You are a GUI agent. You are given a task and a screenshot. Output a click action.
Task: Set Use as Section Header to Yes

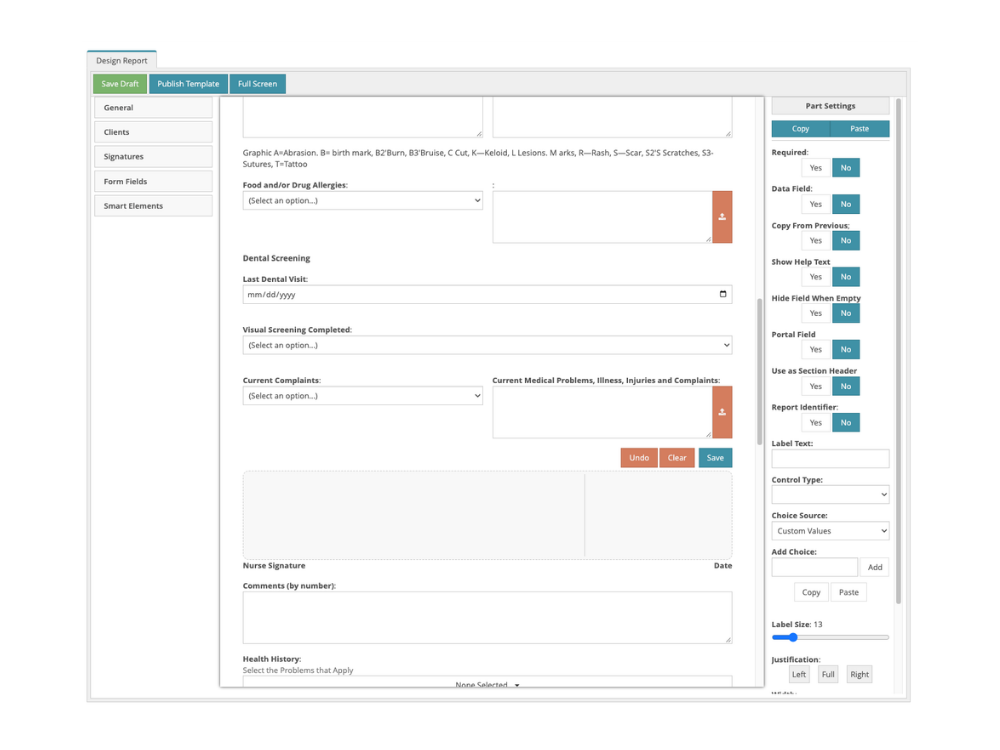(x=816, y=386)
